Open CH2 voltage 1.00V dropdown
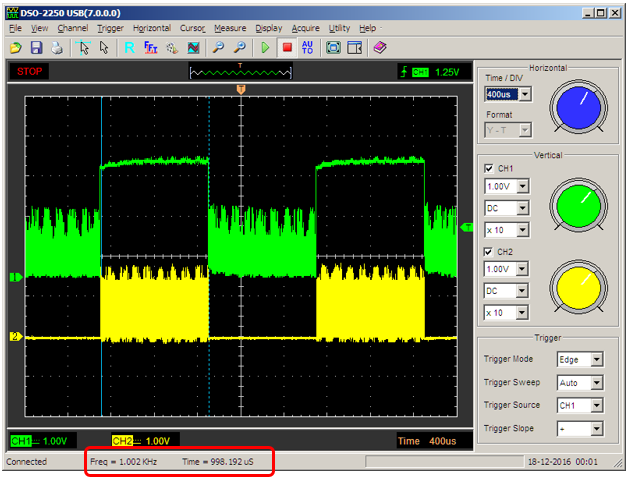Screen dimensions: 630x479 [522, 269]
